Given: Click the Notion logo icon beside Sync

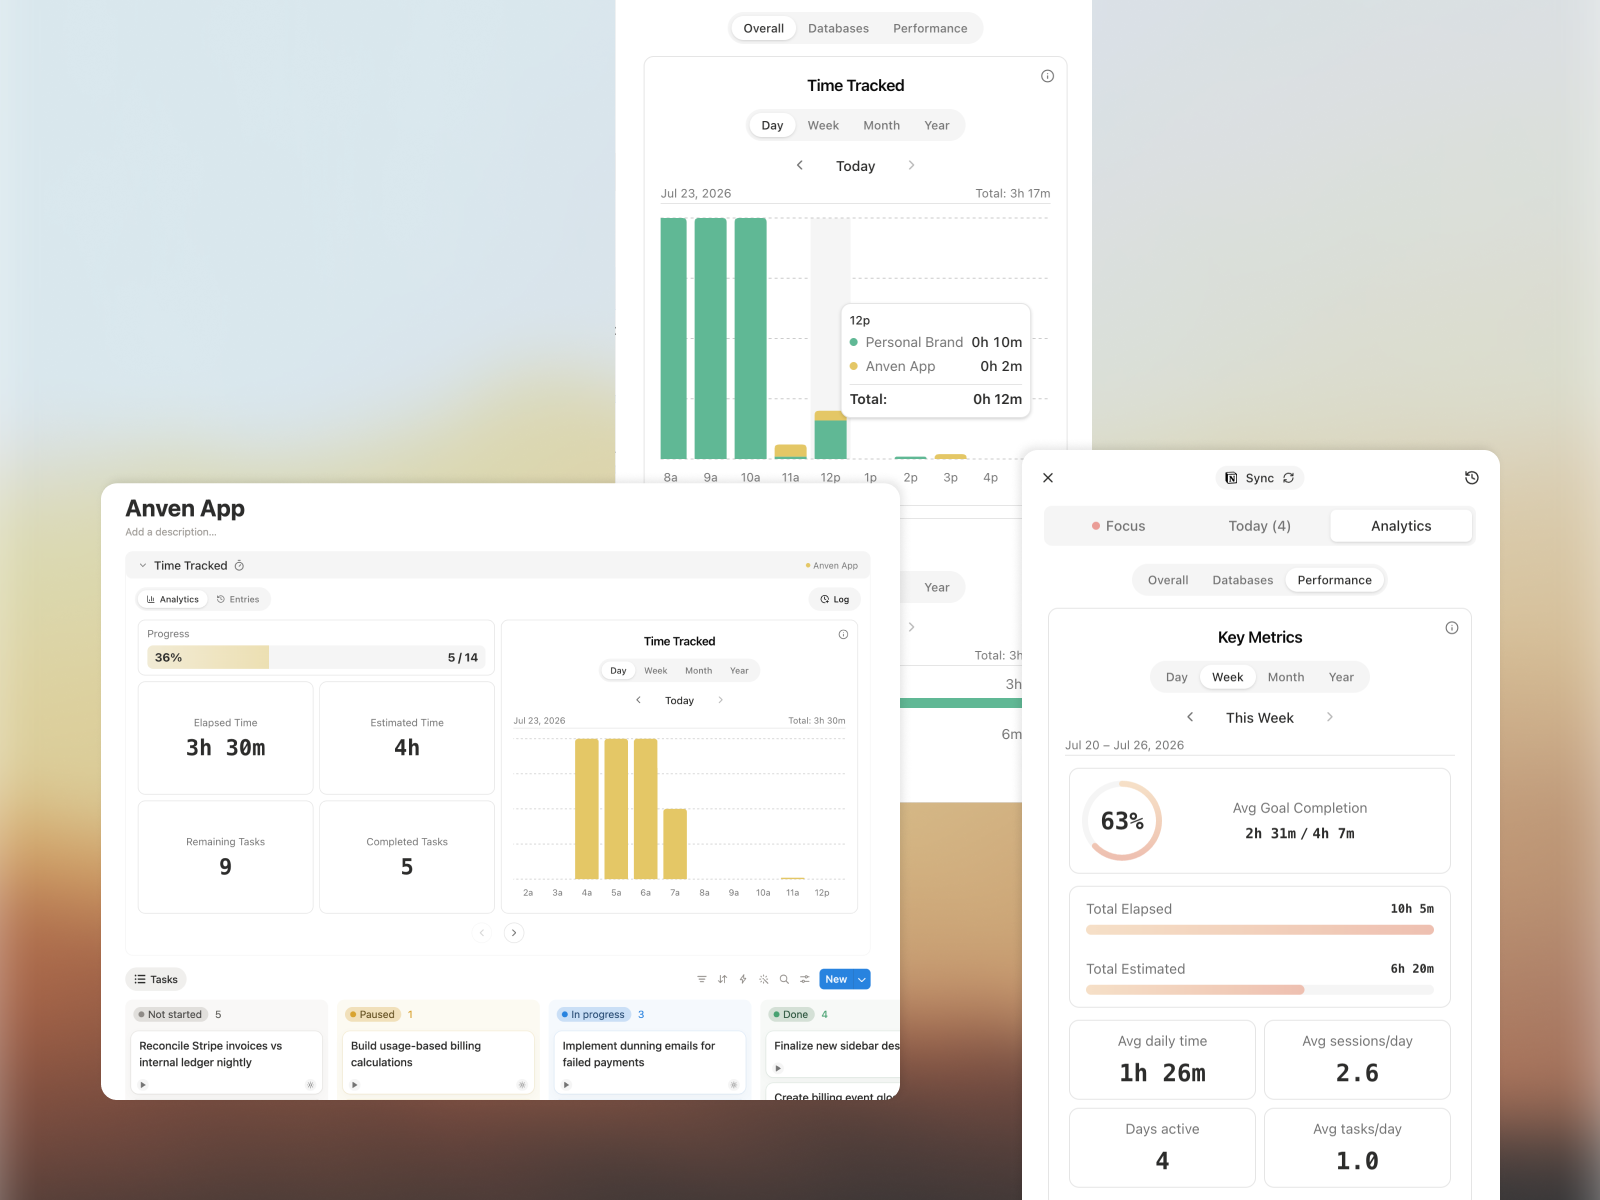Looking at the screenshot, I should (x=1231, y=478).
